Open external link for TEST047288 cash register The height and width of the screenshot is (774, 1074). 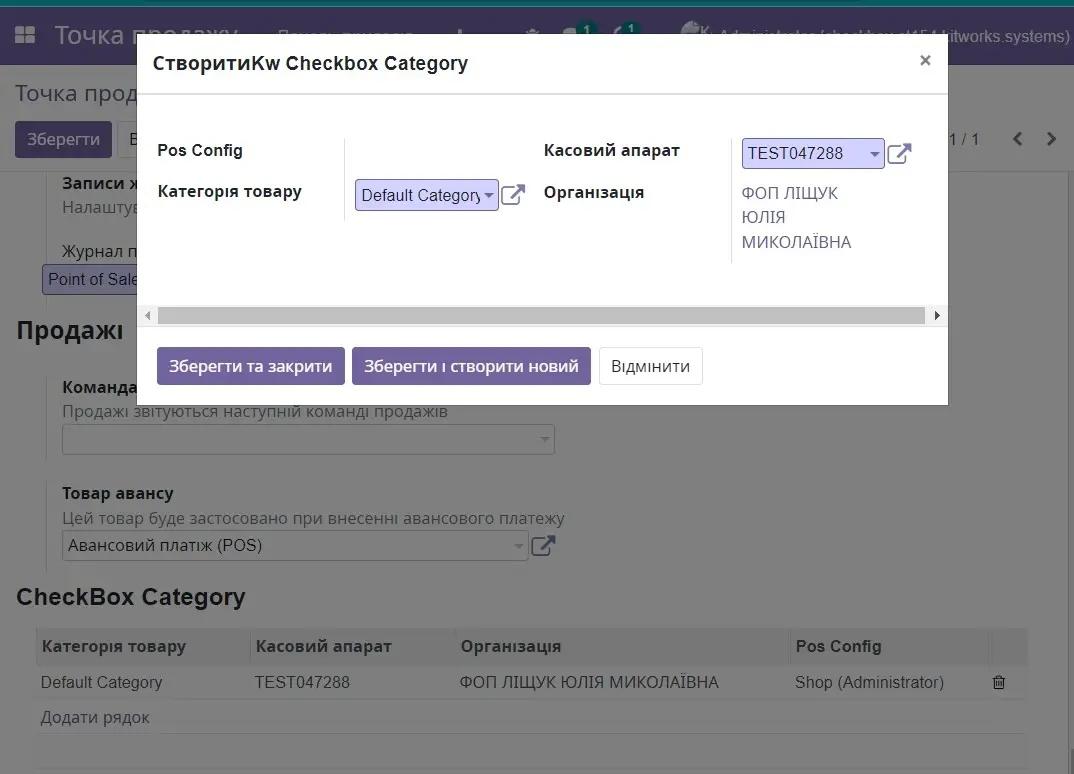[899, 154]
